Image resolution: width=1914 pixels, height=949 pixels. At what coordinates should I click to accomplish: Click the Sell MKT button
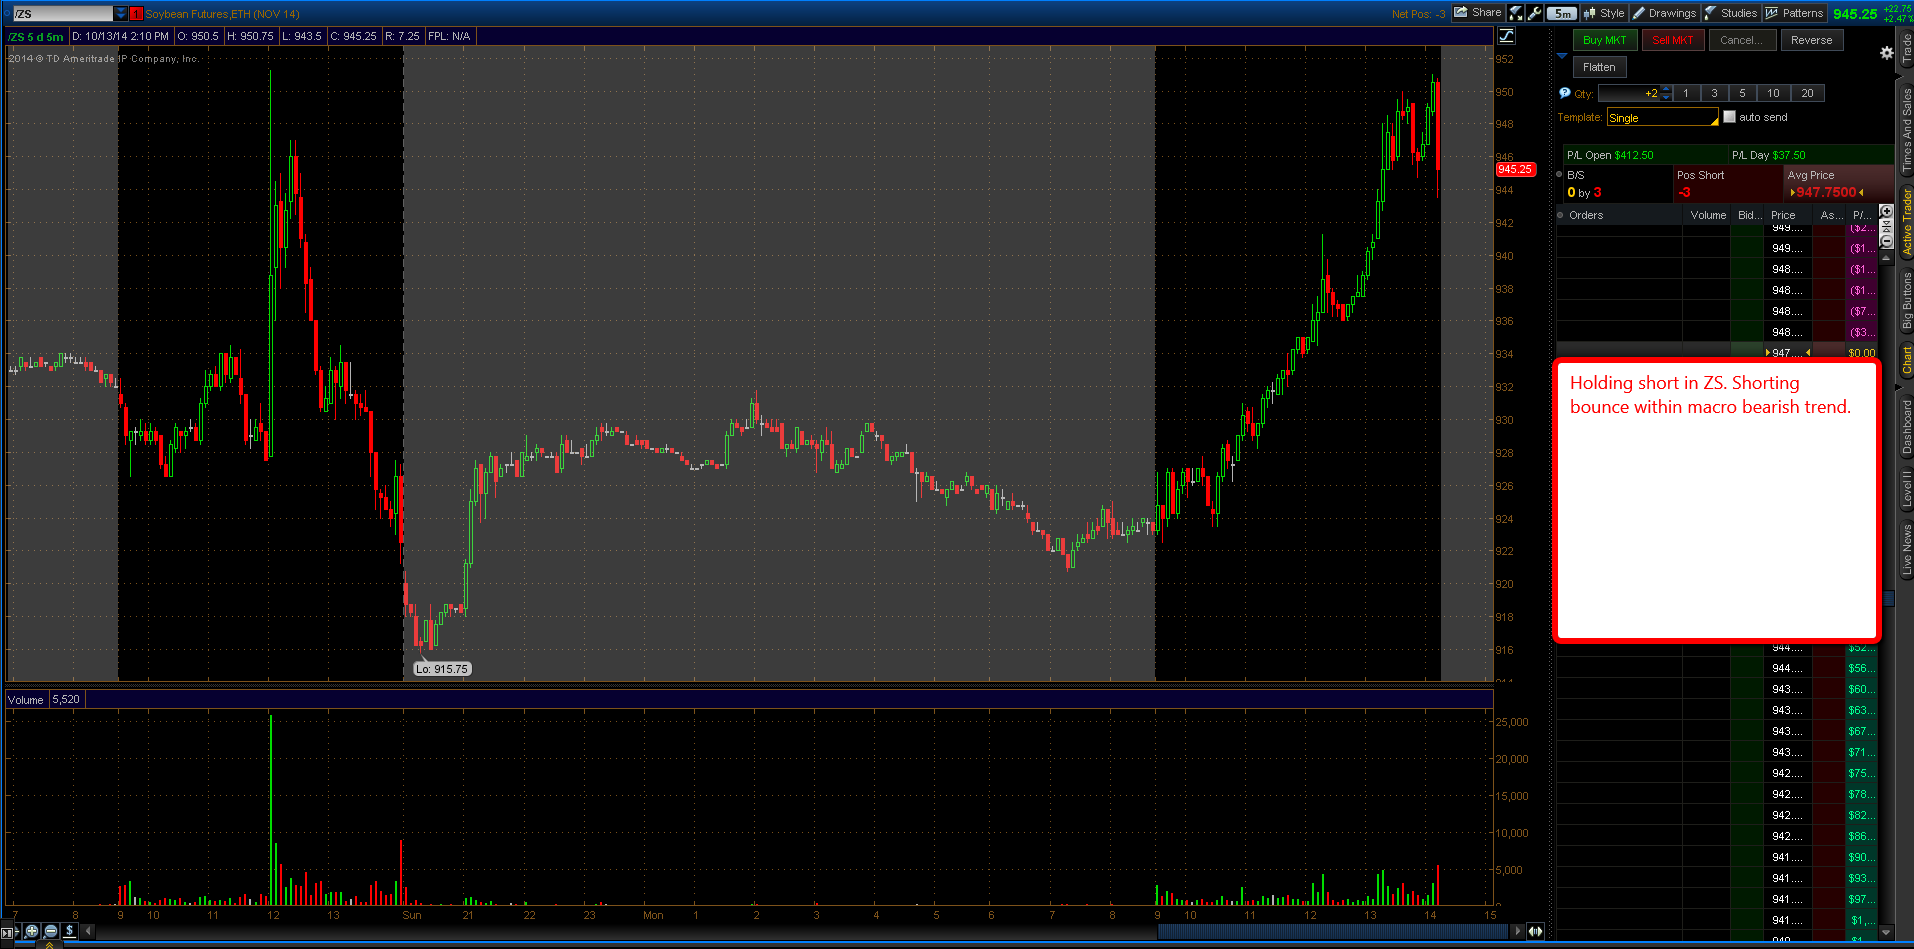(1673, 40)
